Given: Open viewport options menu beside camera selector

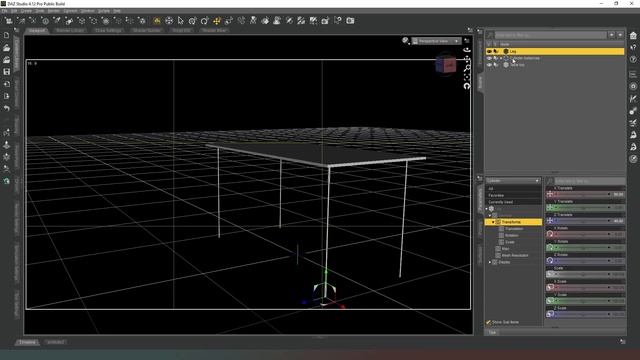Looking at the screenshot, I should (x=467, y=41).
